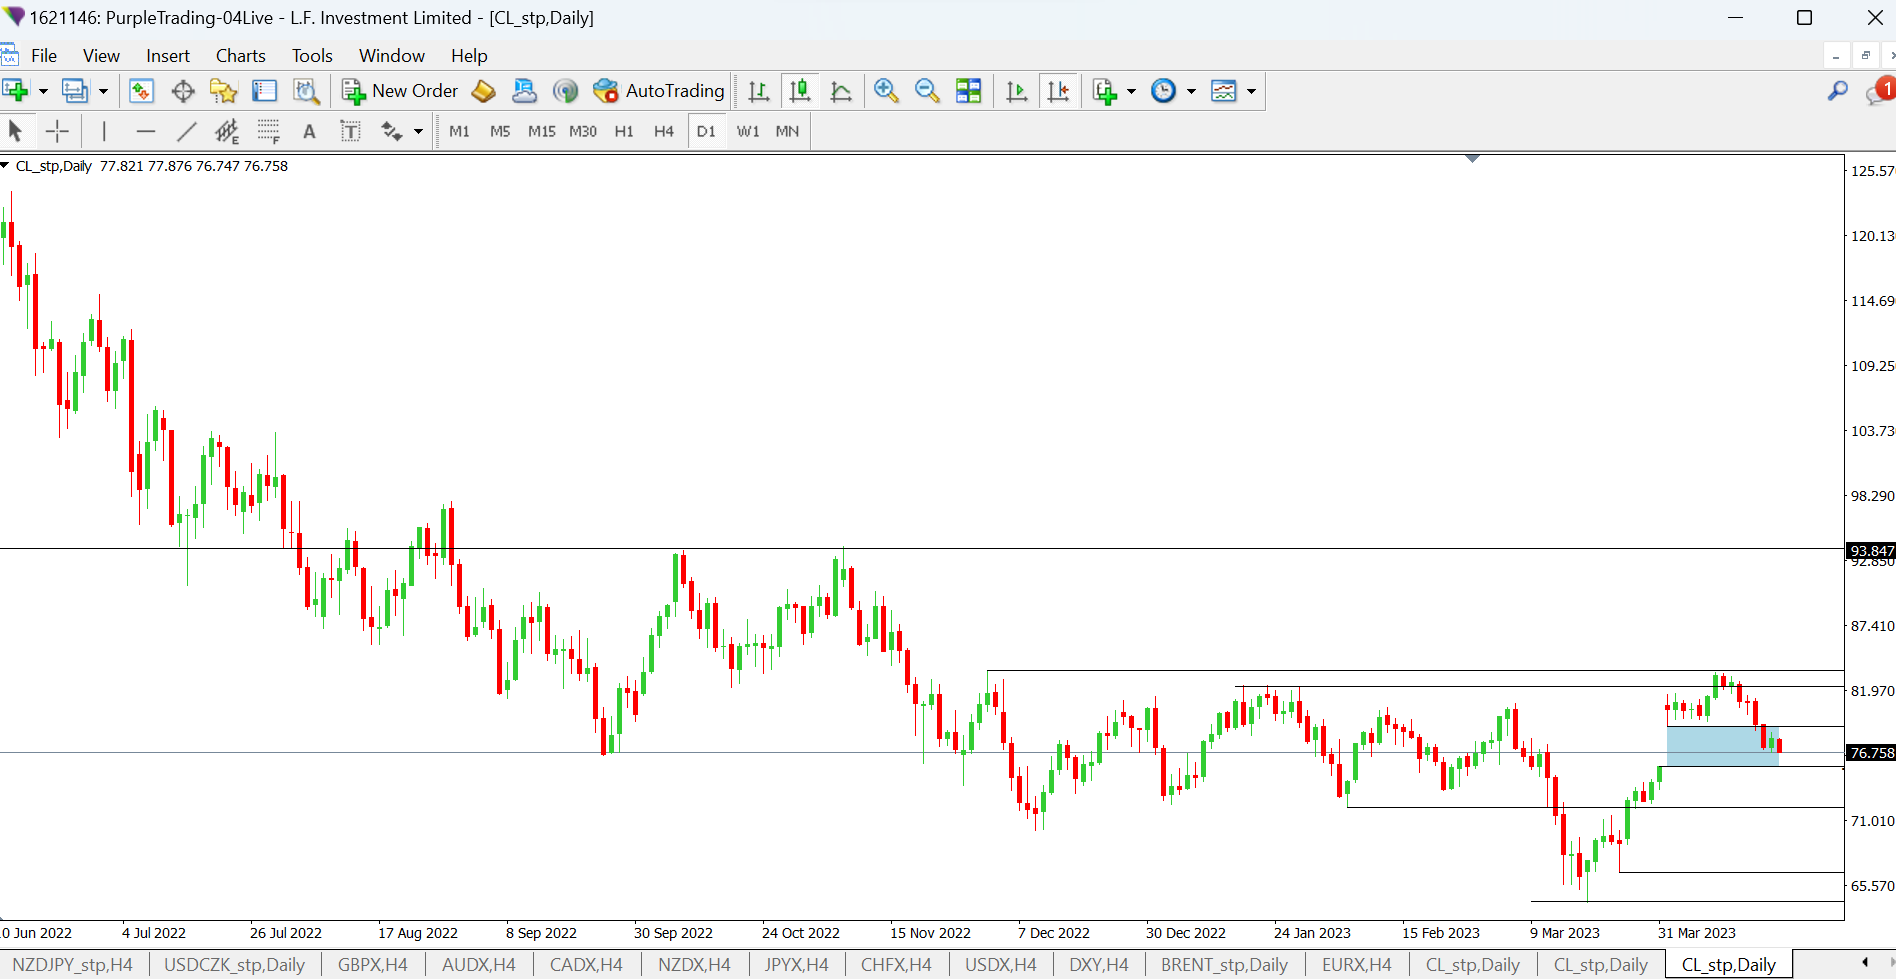Viewport: 1896px width, 979px height.
Task: Toggle the Data Window crosshair icon
Action: (x=183, y=91)
